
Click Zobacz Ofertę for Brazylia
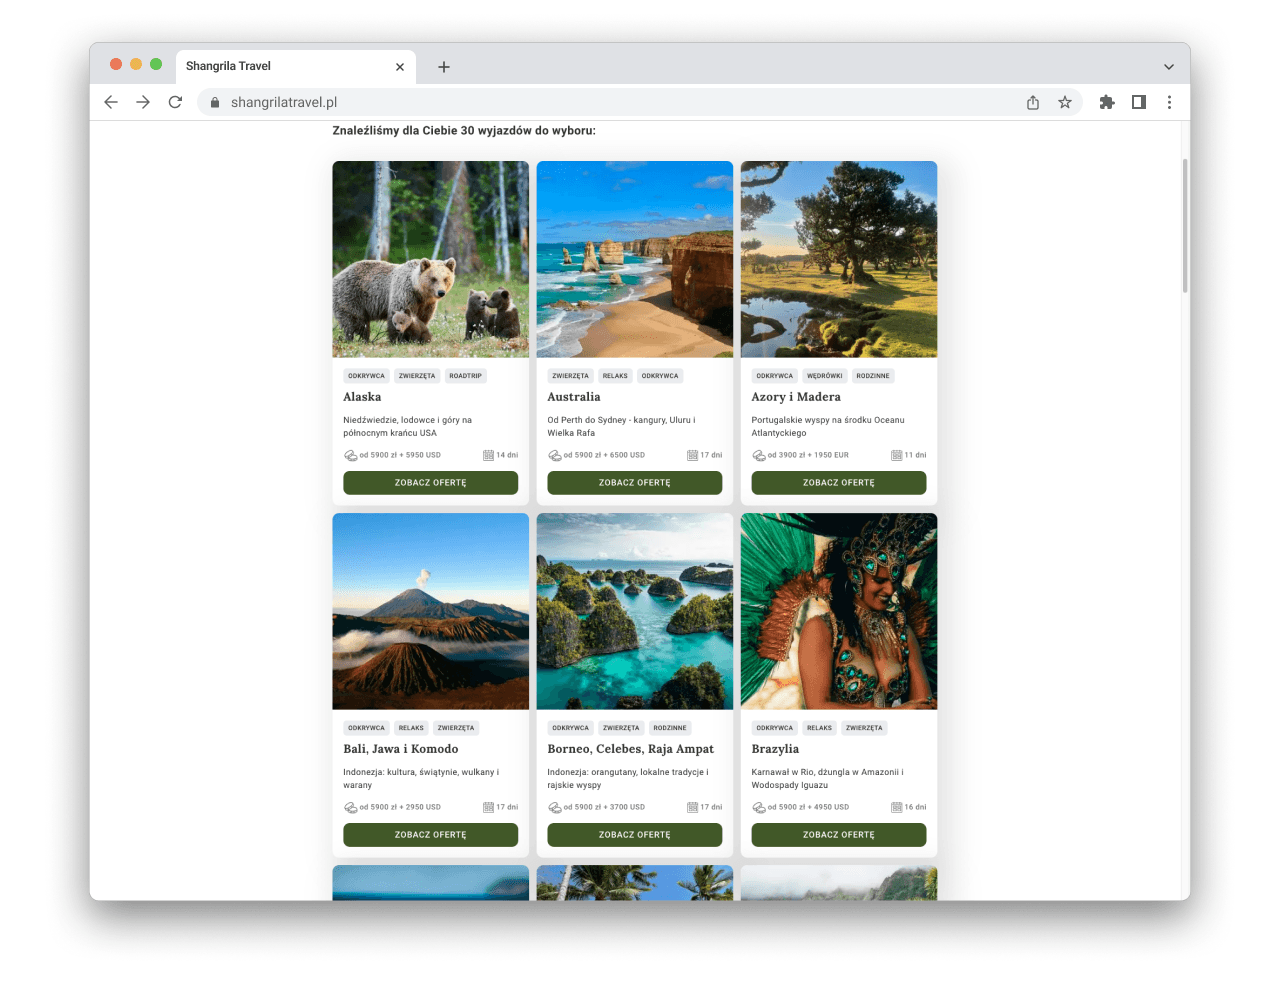(x=838, y=835)
